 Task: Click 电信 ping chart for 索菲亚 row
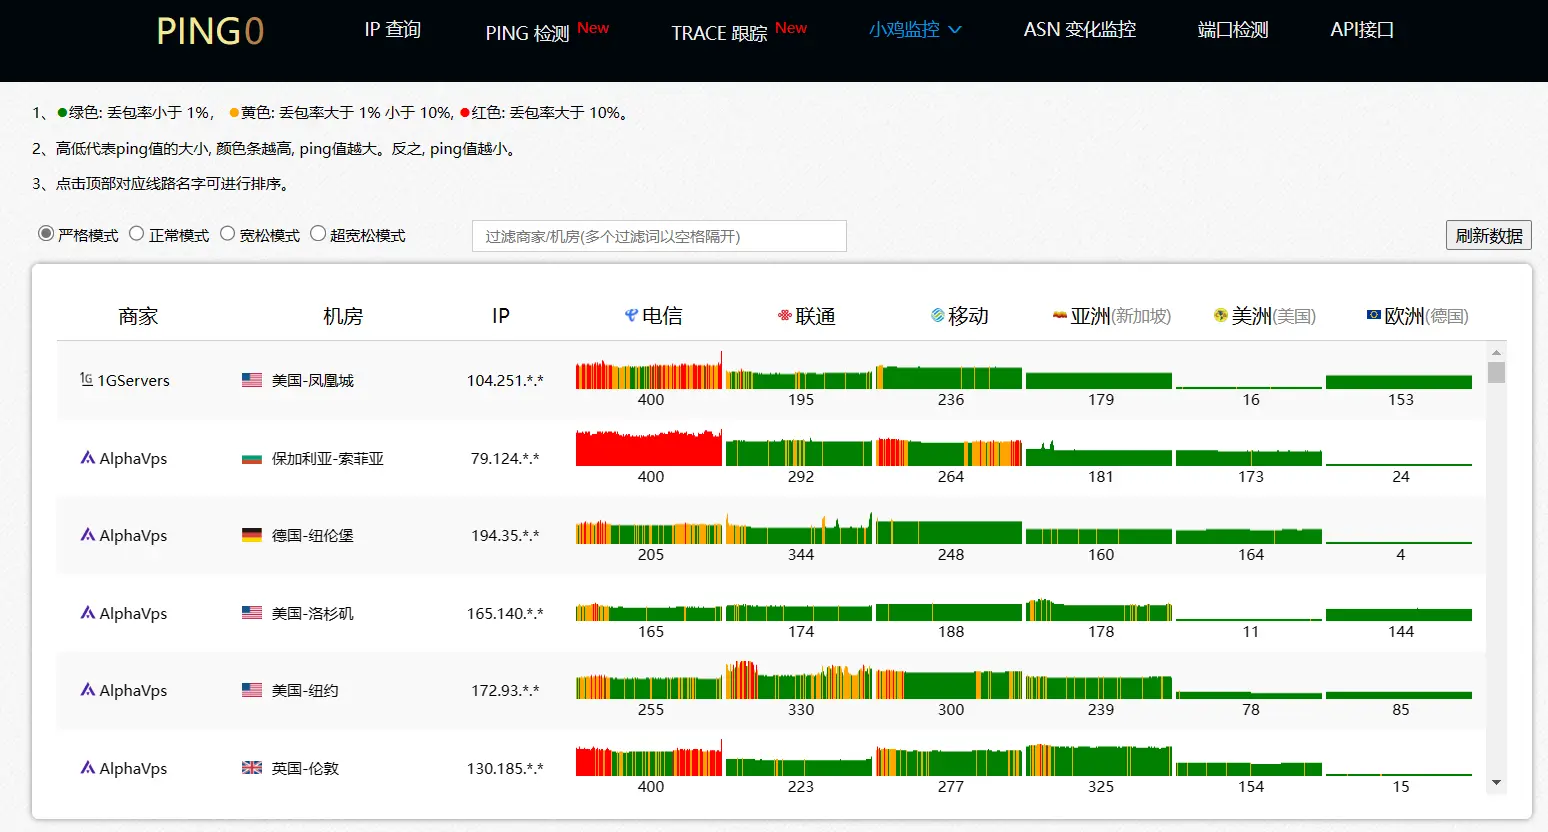(649, 447)
